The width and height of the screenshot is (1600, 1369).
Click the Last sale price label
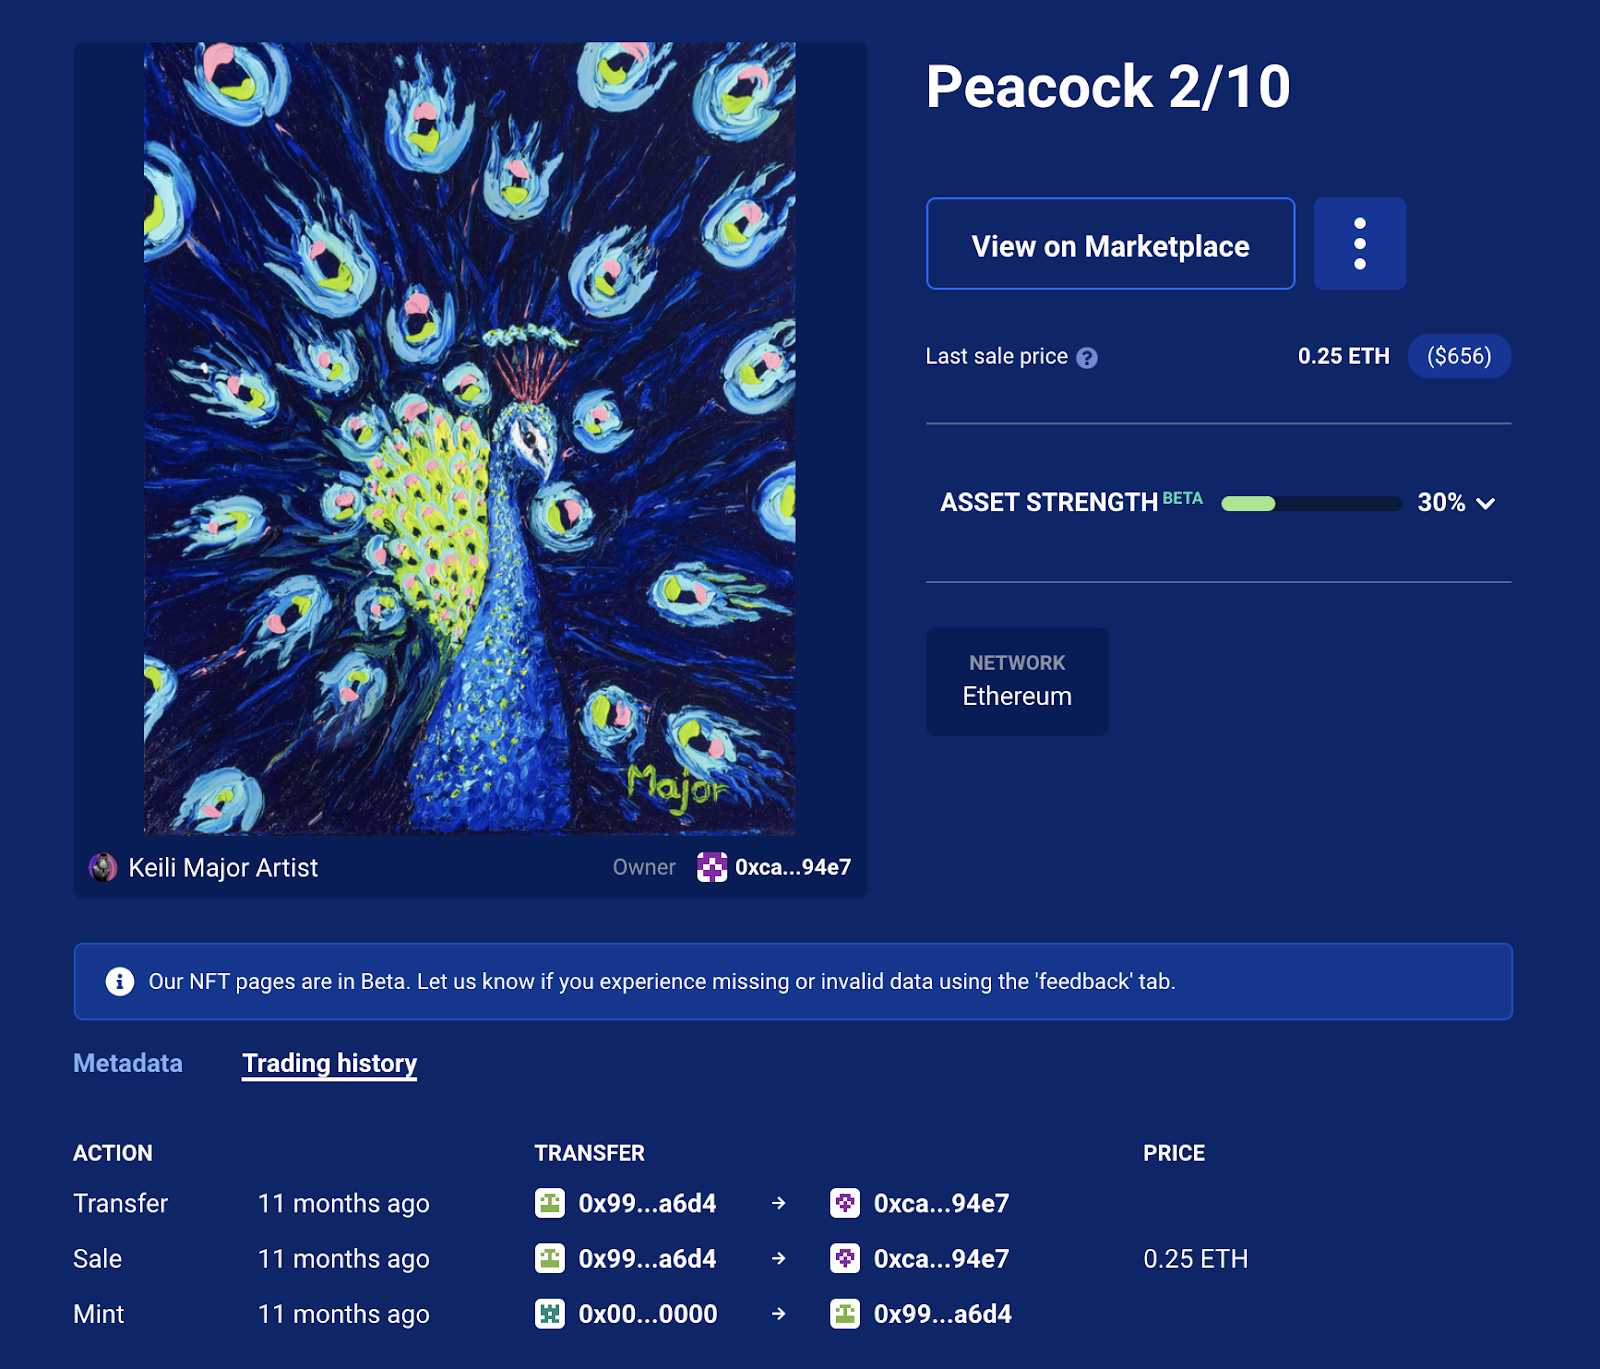(x=997, y=356)
